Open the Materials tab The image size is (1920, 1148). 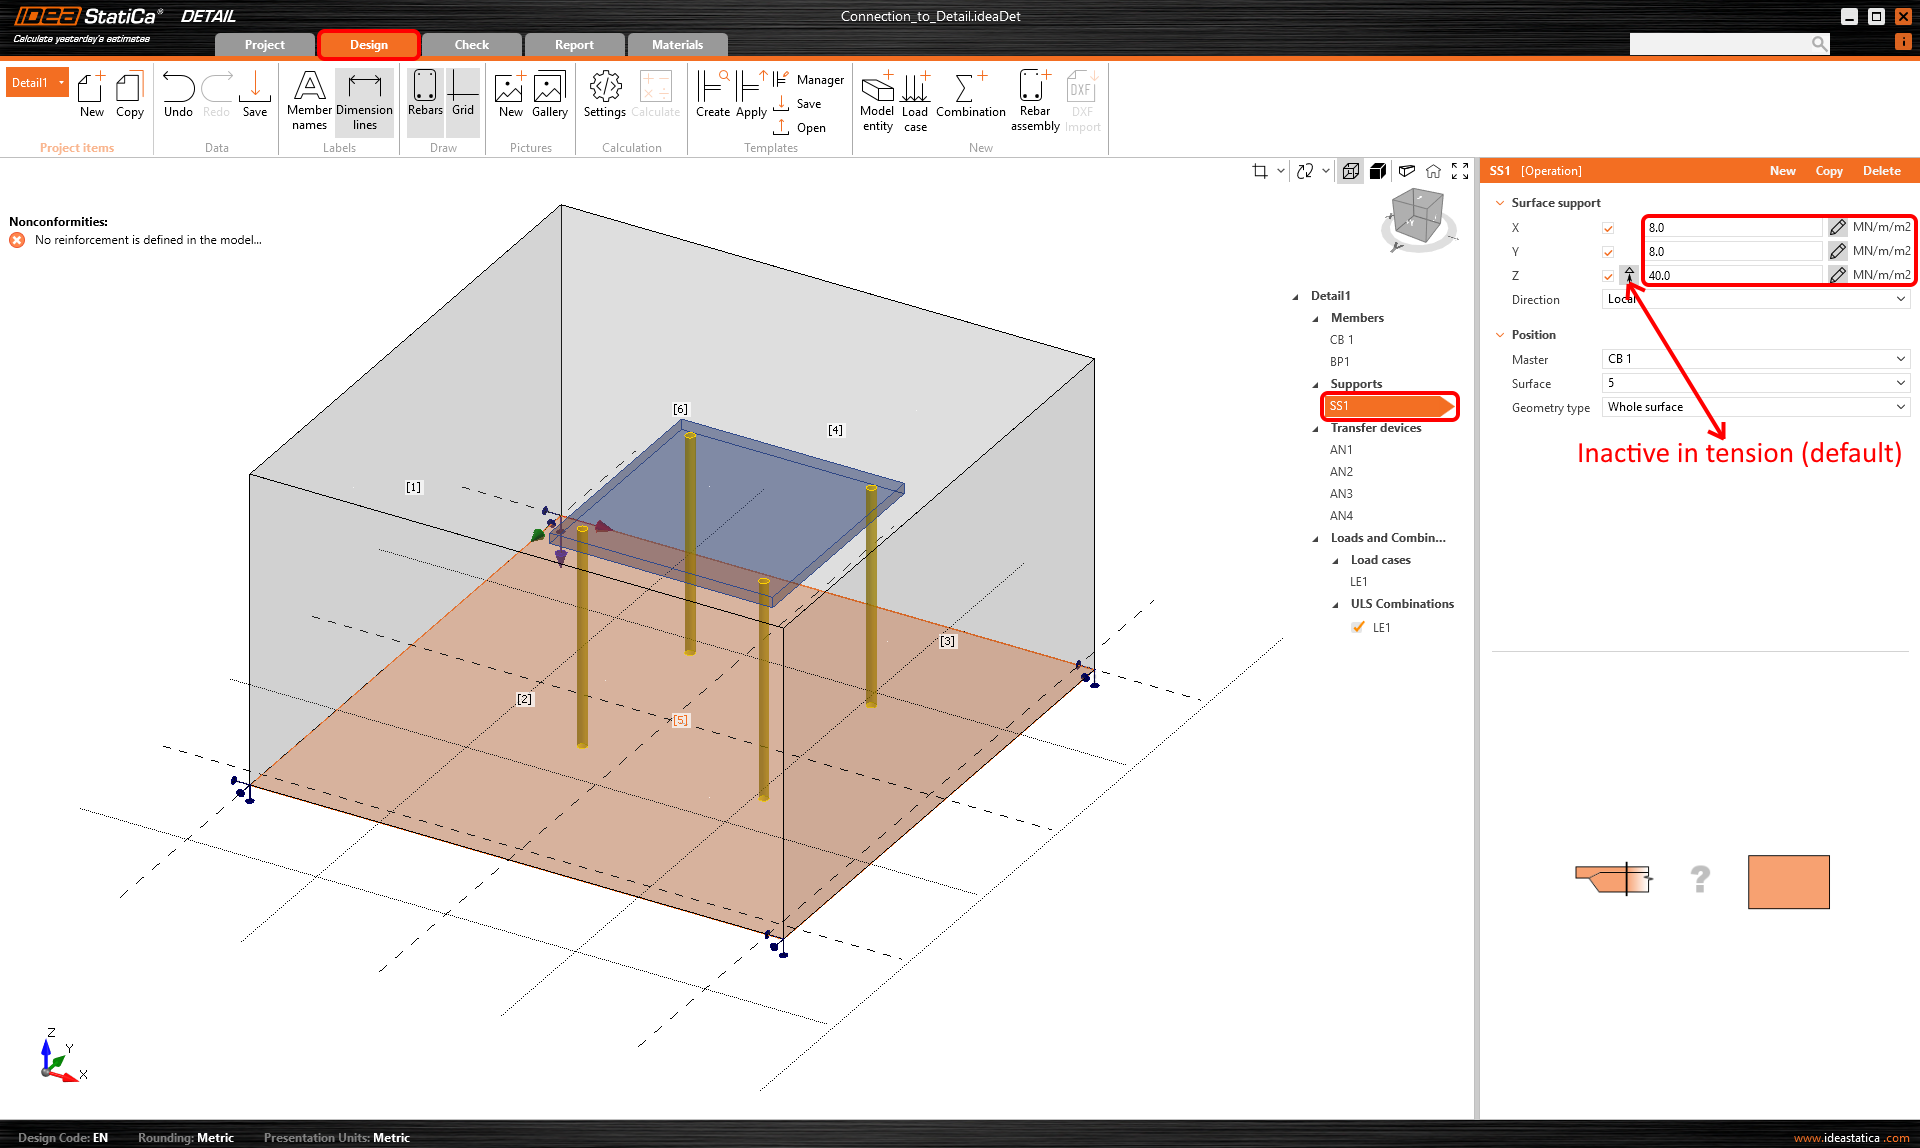pos(677,45)
